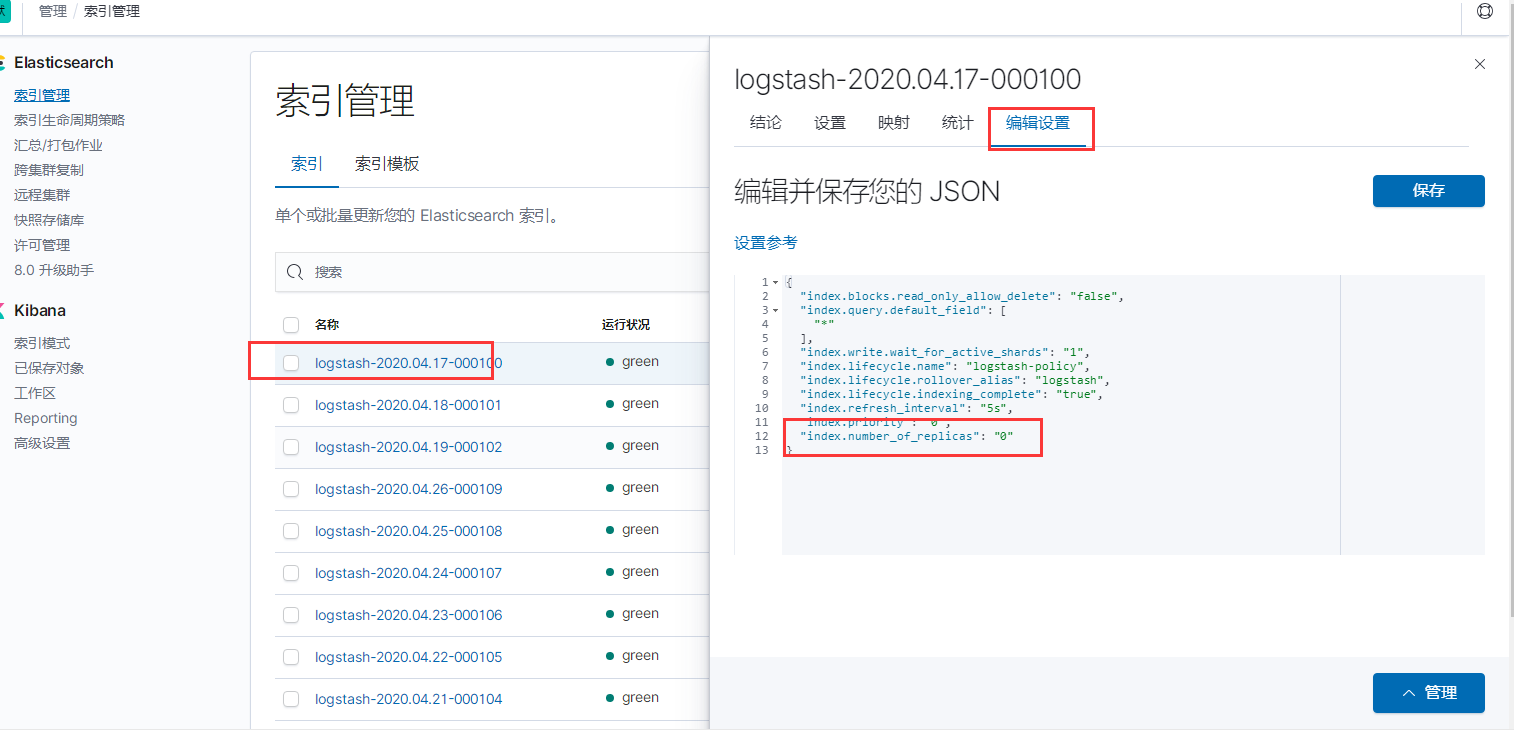This screenshot has width=1514, height=731.
Task: Select the logstash-2020.04.23-000106 row checkbox
Action: (x=291, y=615)
